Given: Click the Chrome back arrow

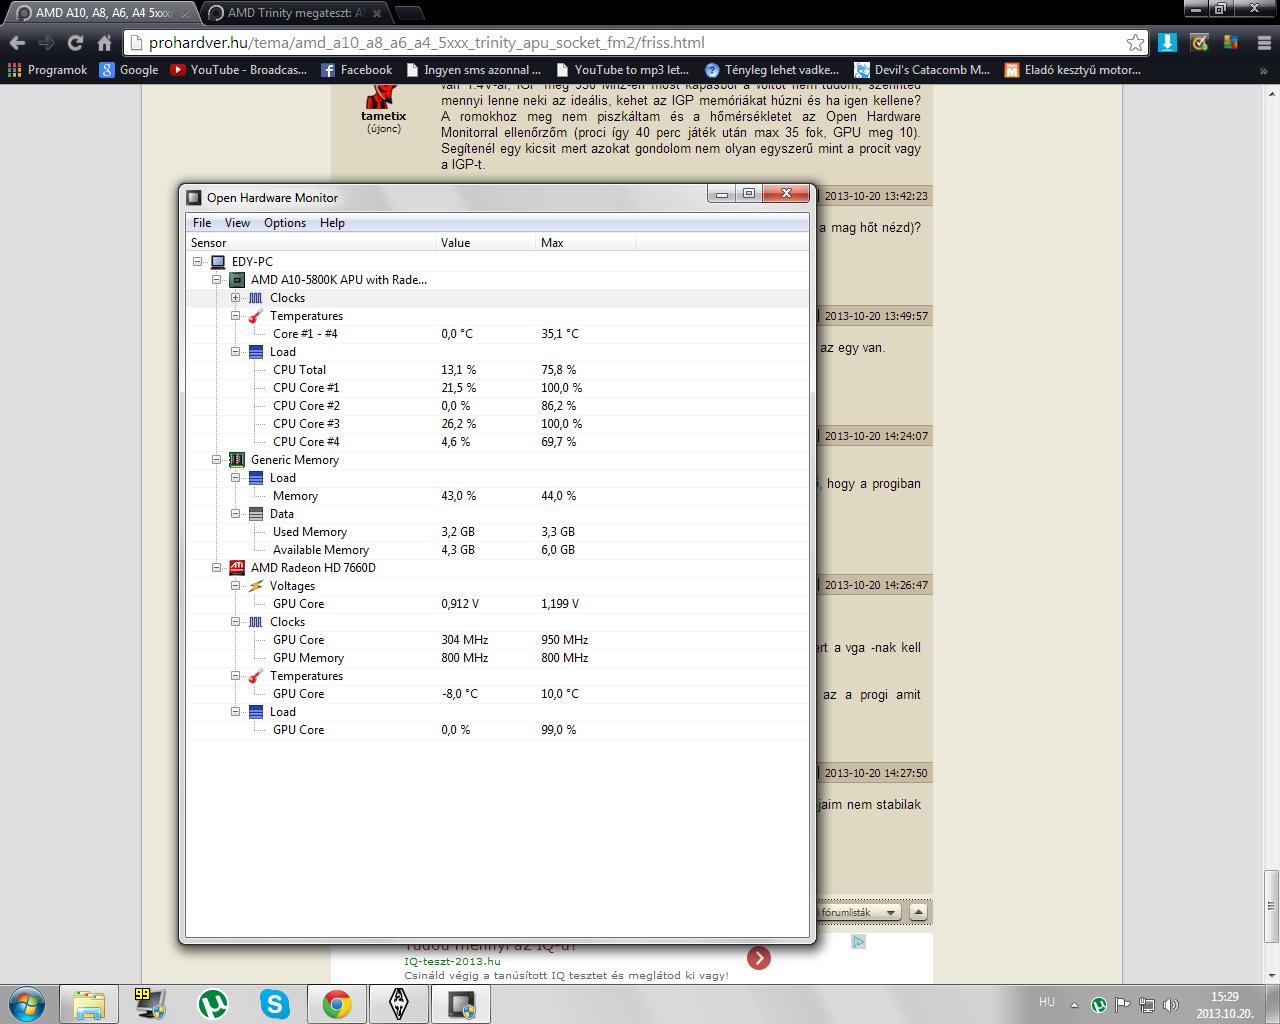Looking at the screenshot, I should click(x=17, y=43).
